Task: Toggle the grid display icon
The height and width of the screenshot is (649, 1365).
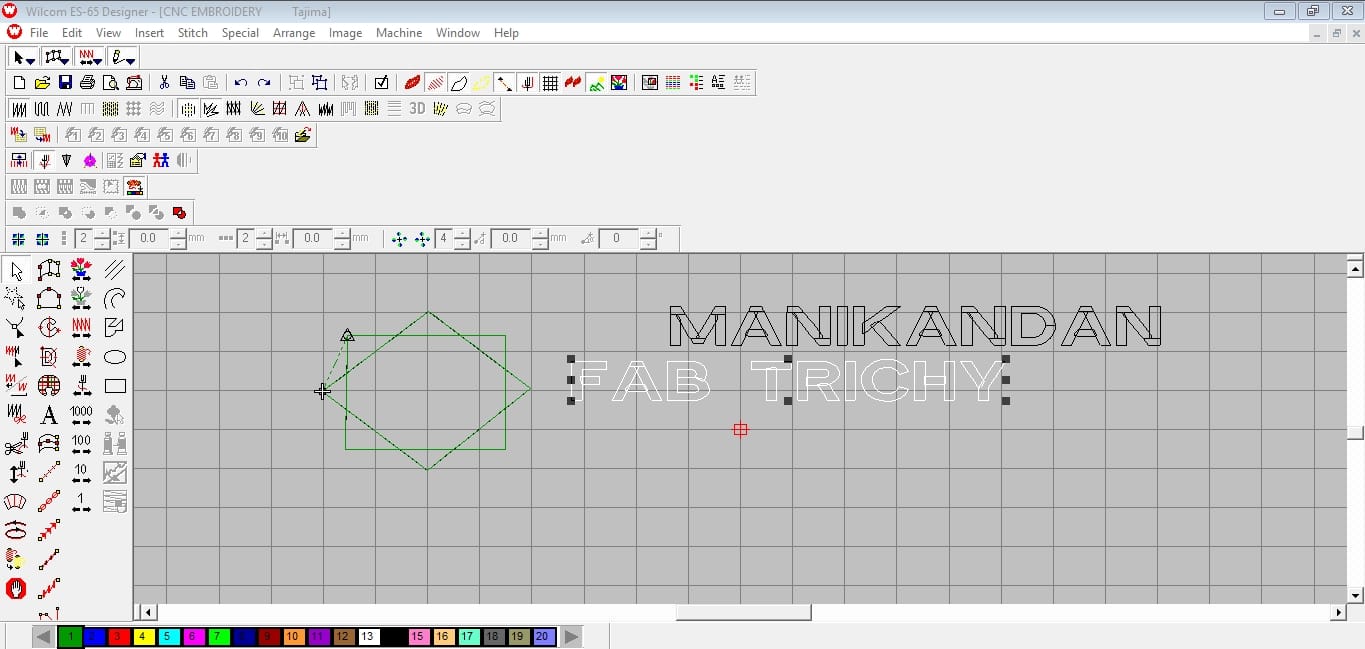Action: point(550,83)
